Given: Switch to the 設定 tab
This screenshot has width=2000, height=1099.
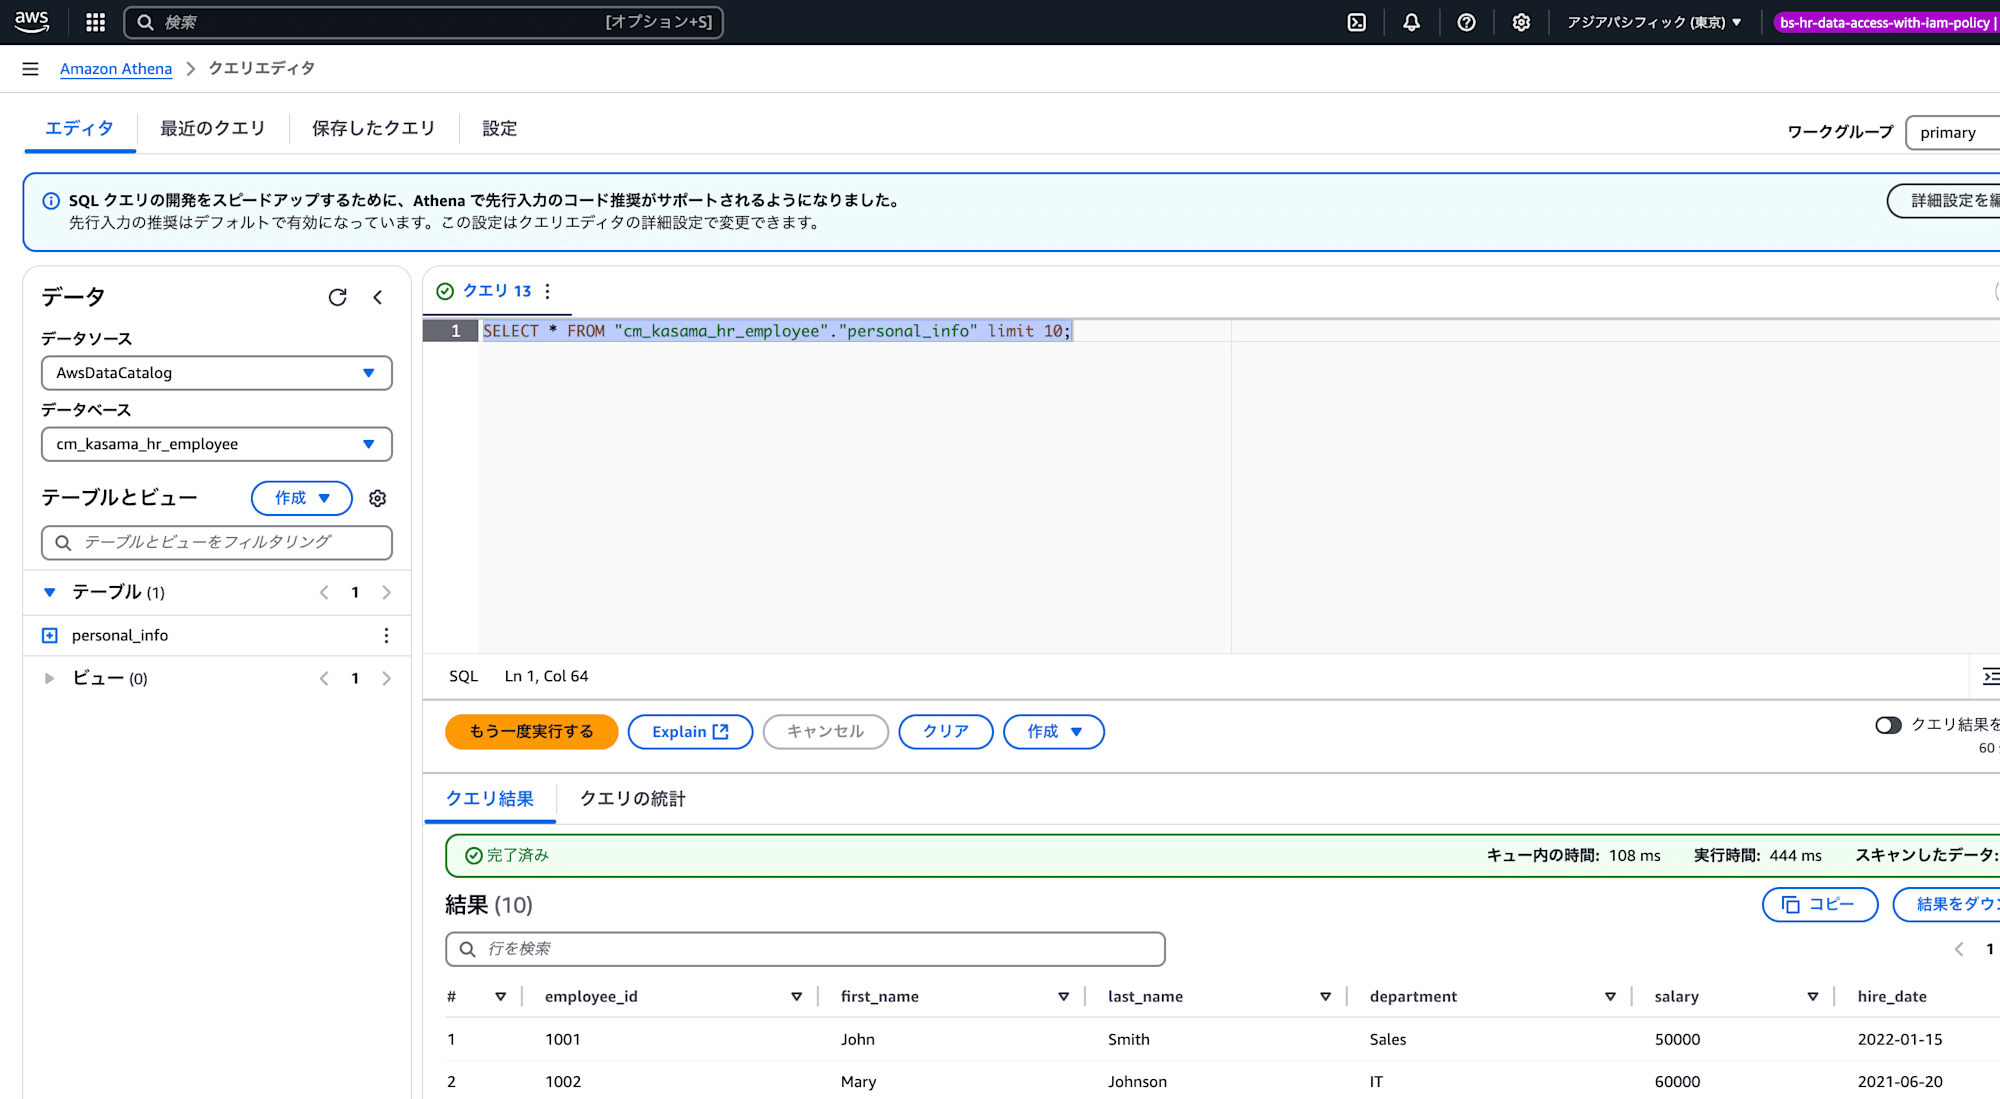Looking at the screenshot, I should pos(500,129).
